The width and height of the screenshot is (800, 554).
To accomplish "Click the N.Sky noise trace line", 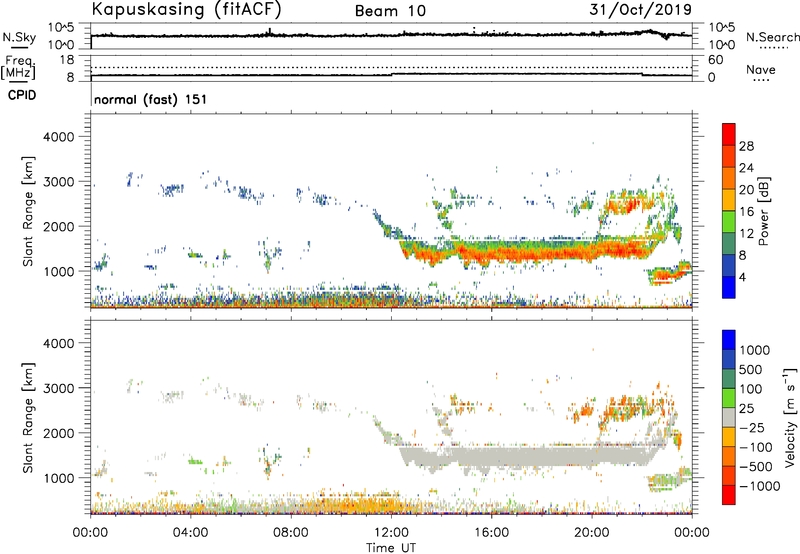I will tap(391, 35).
